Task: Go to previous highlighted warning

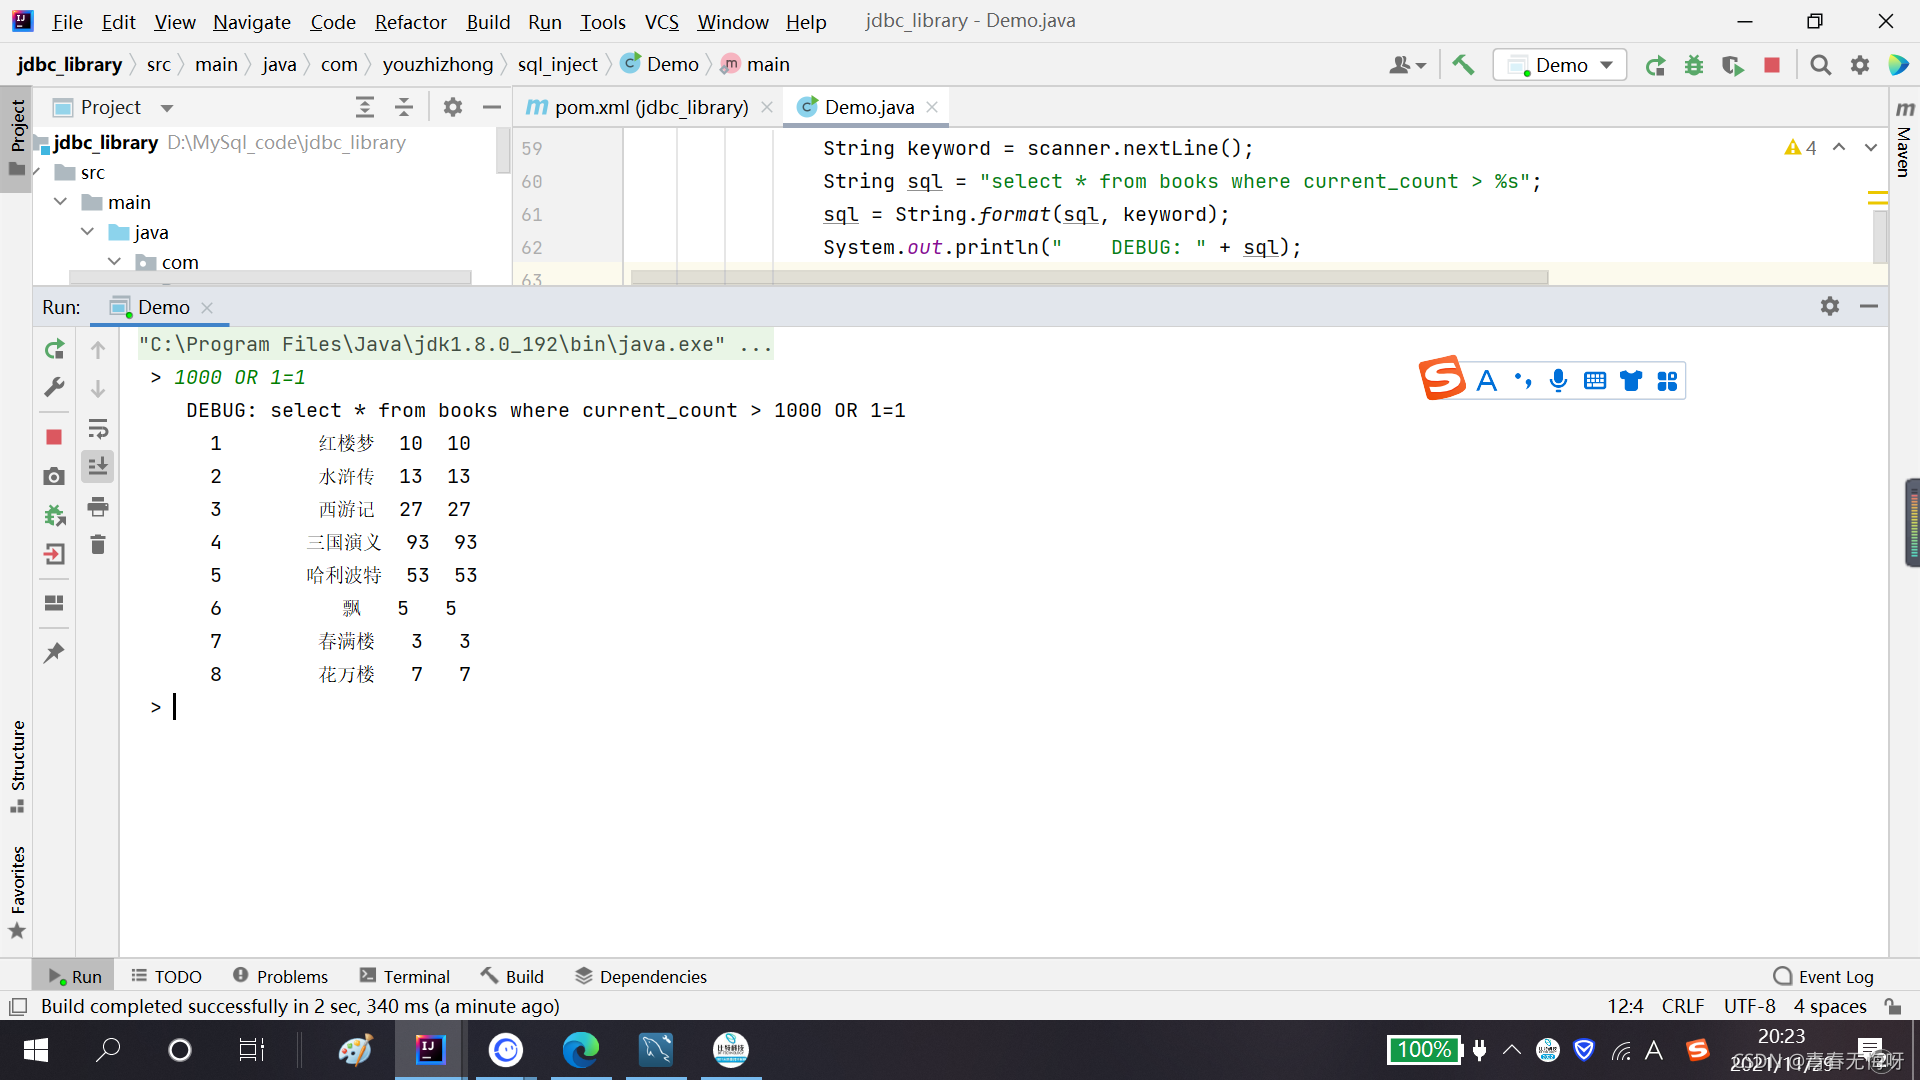Action: point(1839,147)
